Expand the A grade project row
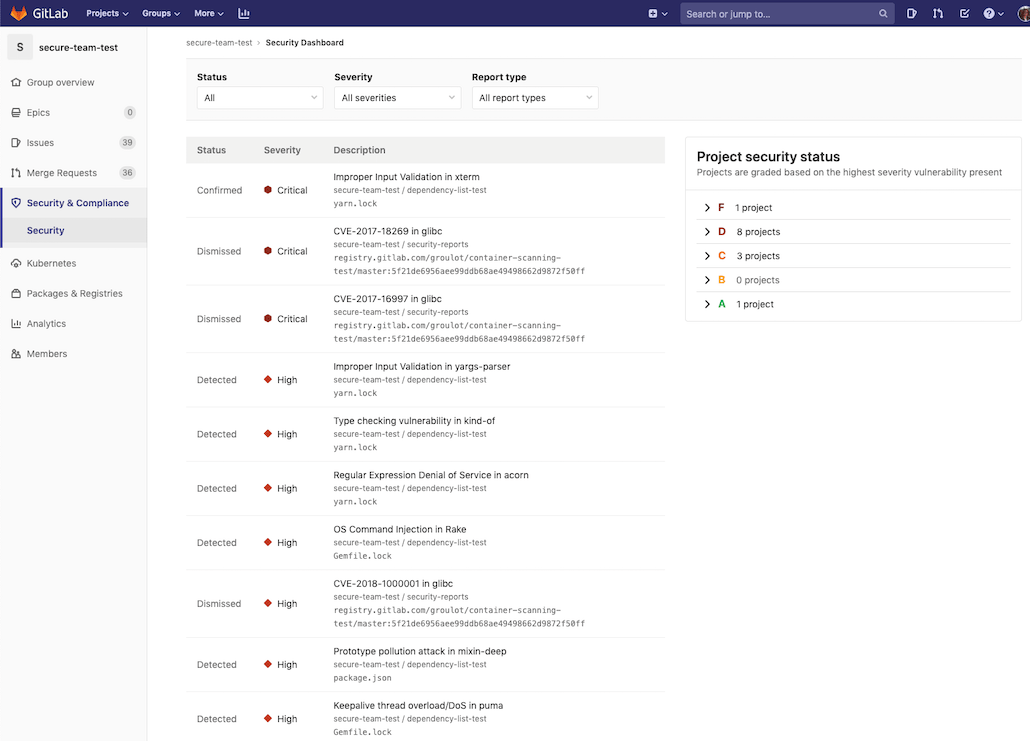1030x741 pixels. pos(708,304)
